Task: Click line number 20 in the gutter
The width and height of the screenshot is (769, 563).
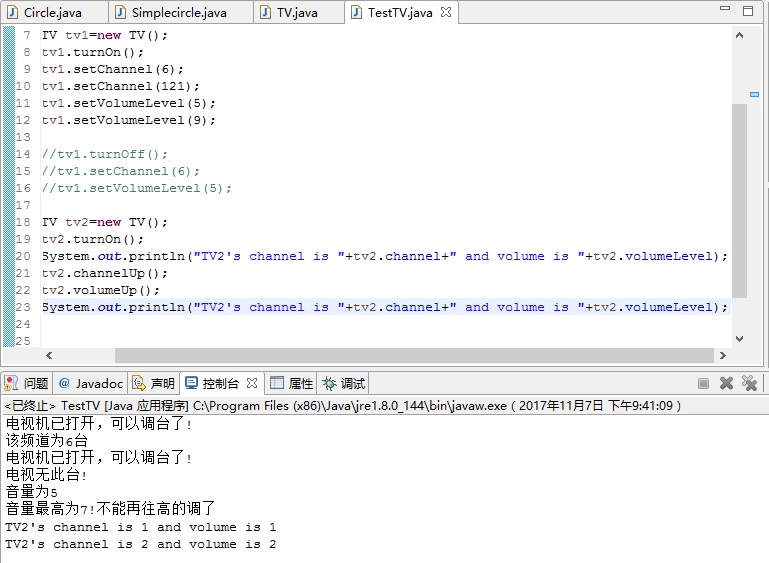Action: tap(23, 256)
